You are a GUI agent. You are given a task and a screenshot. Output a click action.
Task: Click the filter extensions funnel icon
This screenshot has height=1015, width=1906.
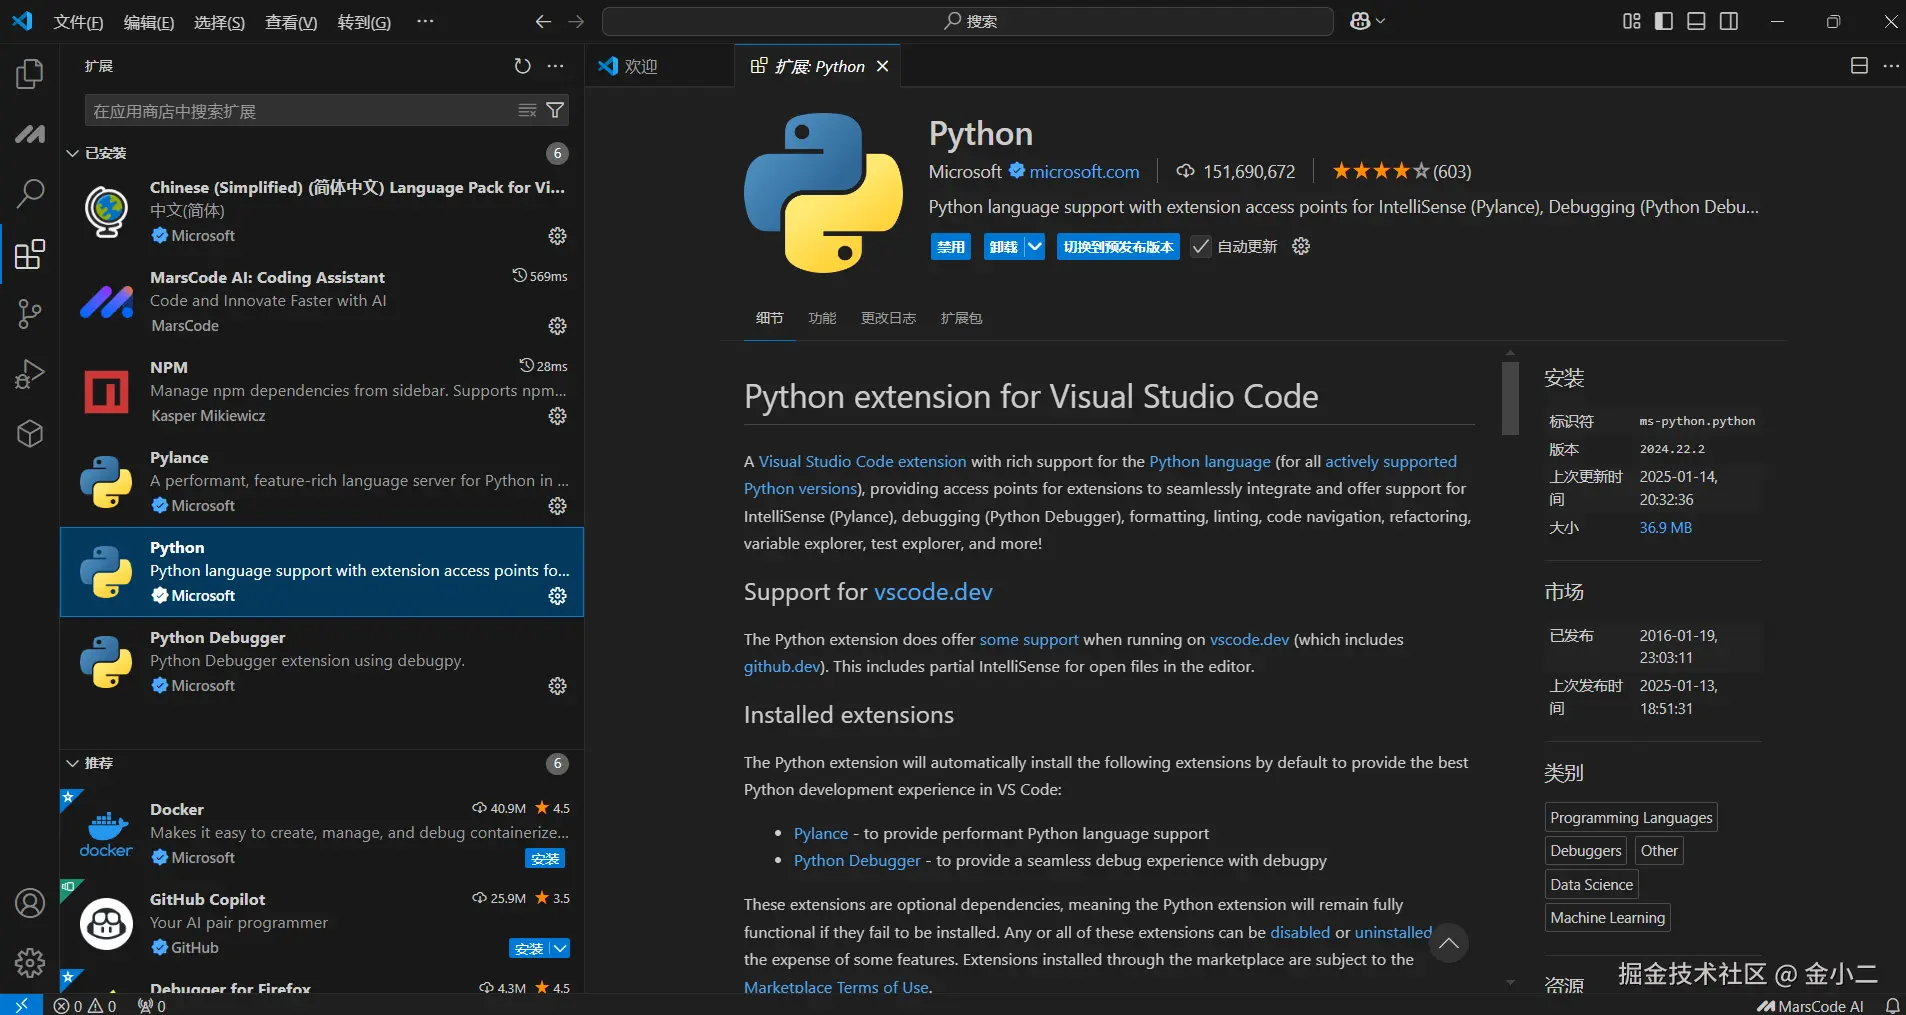tap(555, 111)
